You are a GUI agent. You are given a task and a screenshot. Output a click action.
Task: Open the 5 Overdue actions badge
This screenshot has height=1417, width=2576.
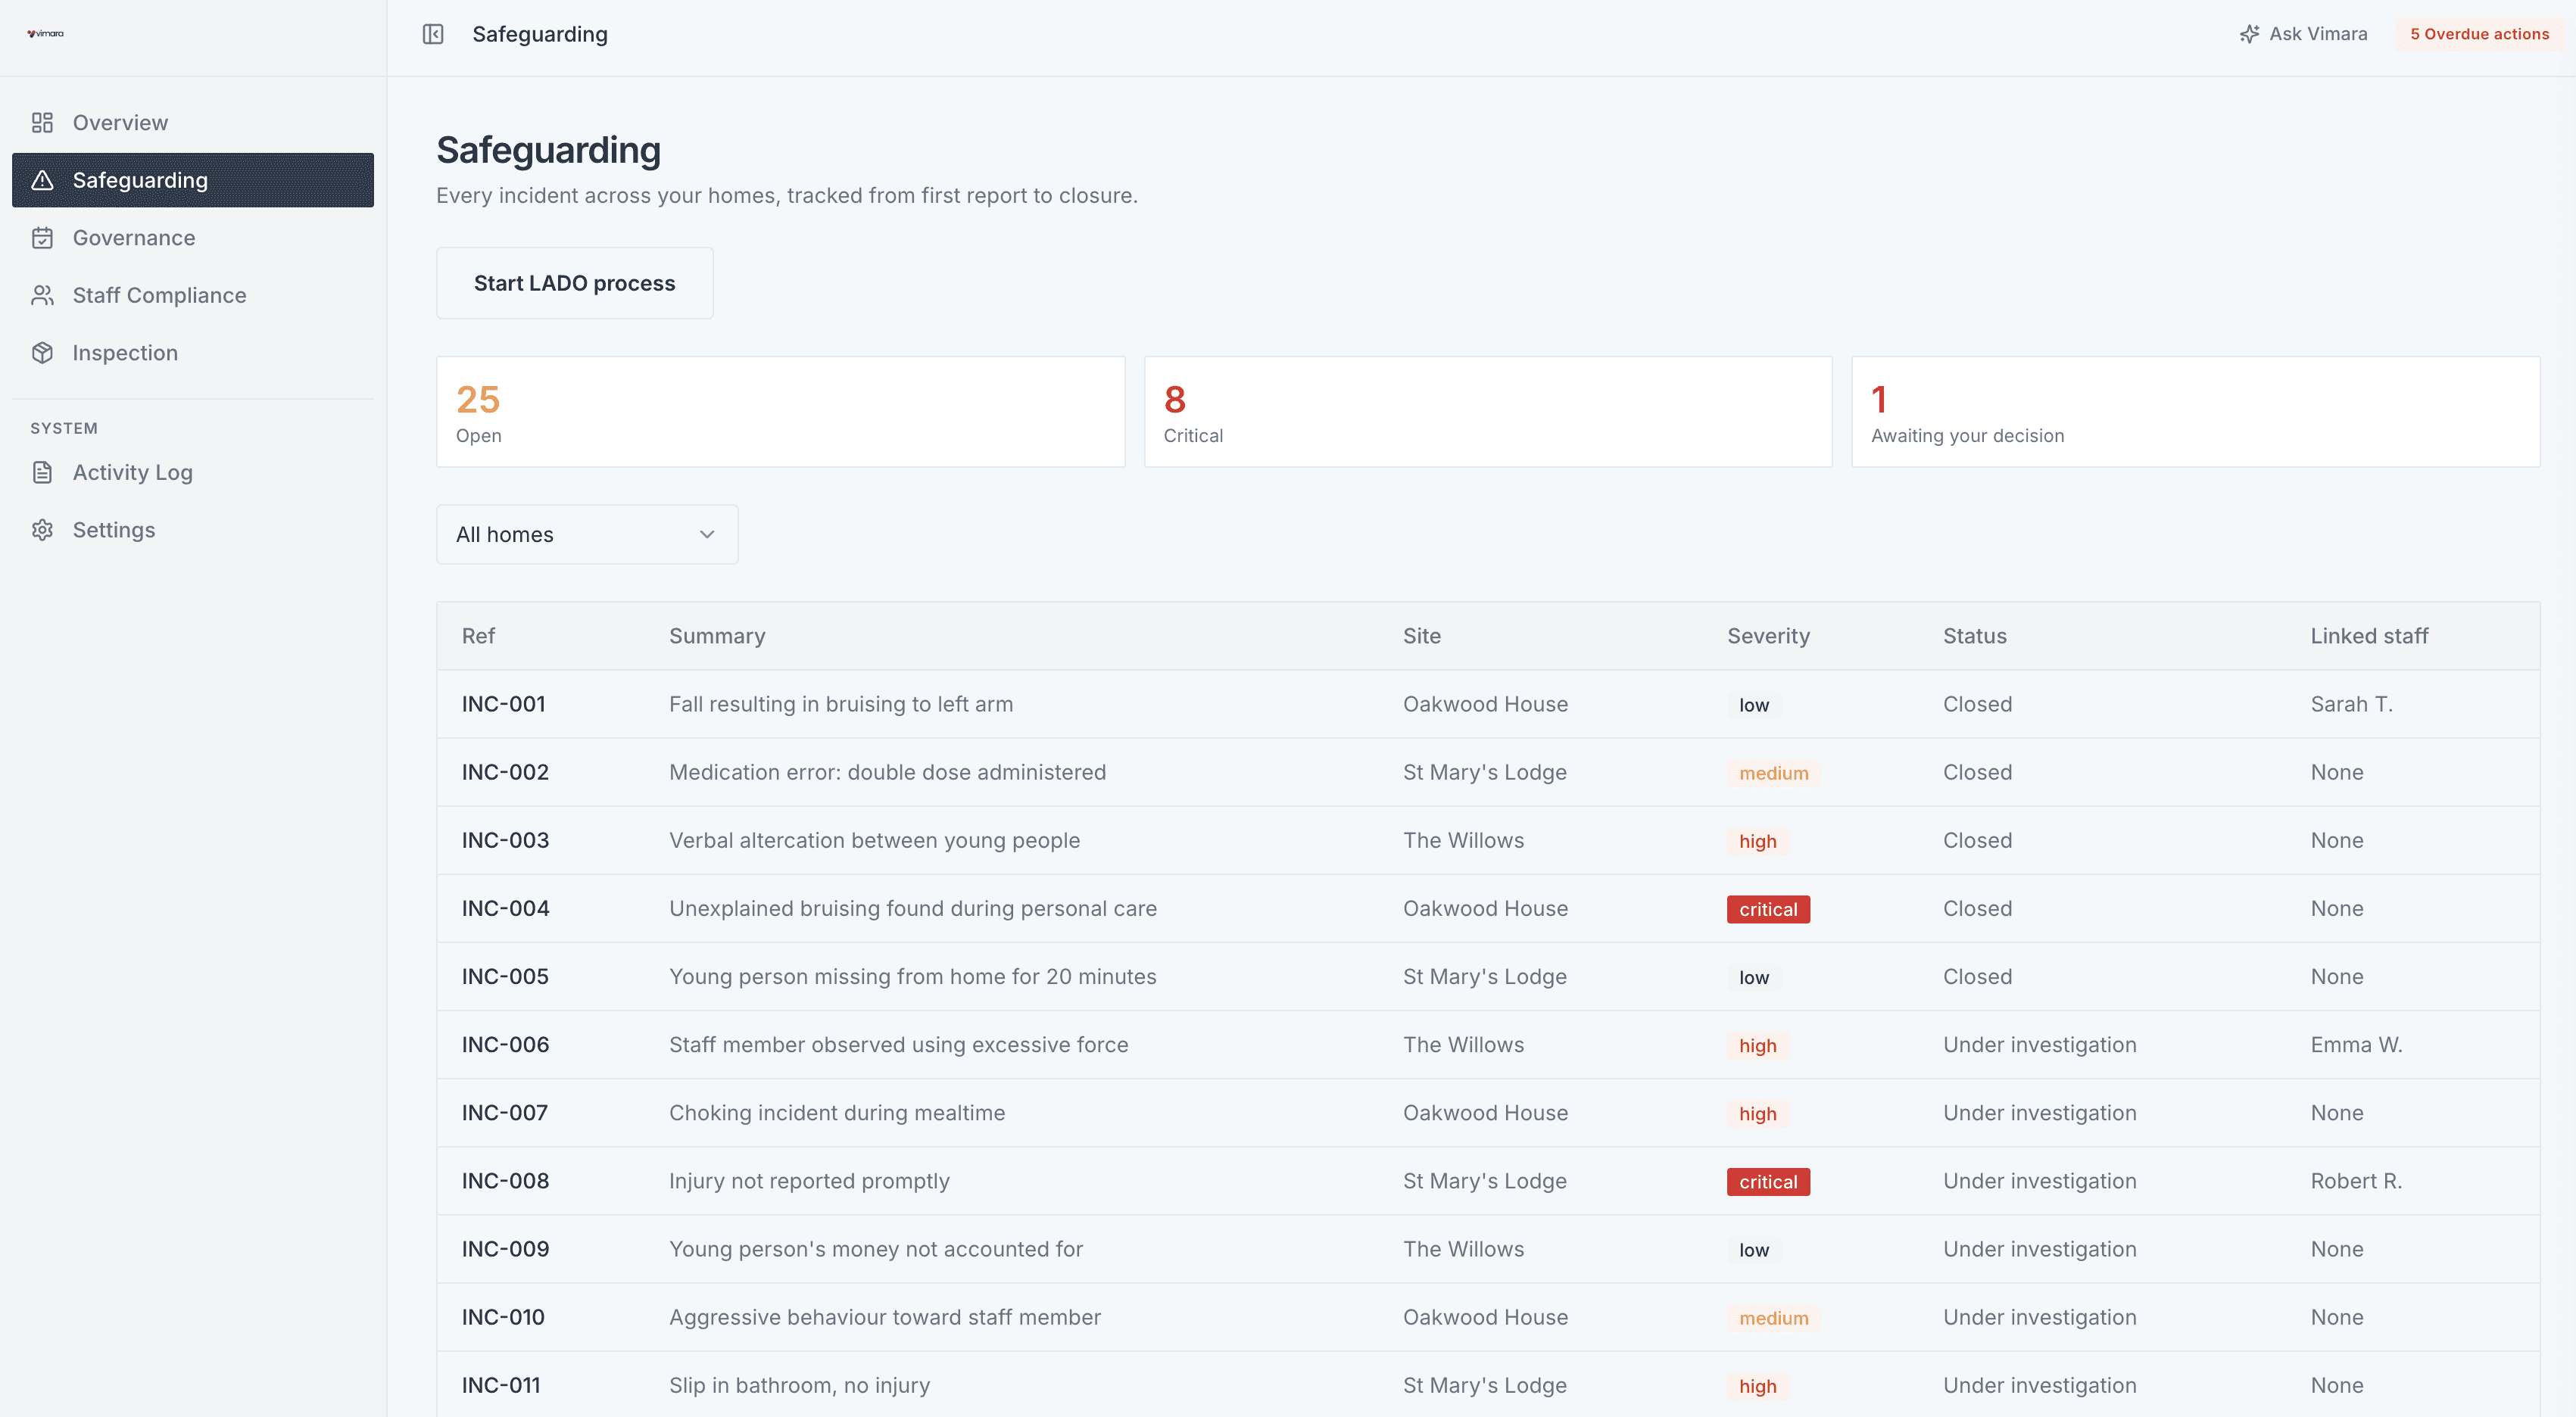[x=2478, y=34]
